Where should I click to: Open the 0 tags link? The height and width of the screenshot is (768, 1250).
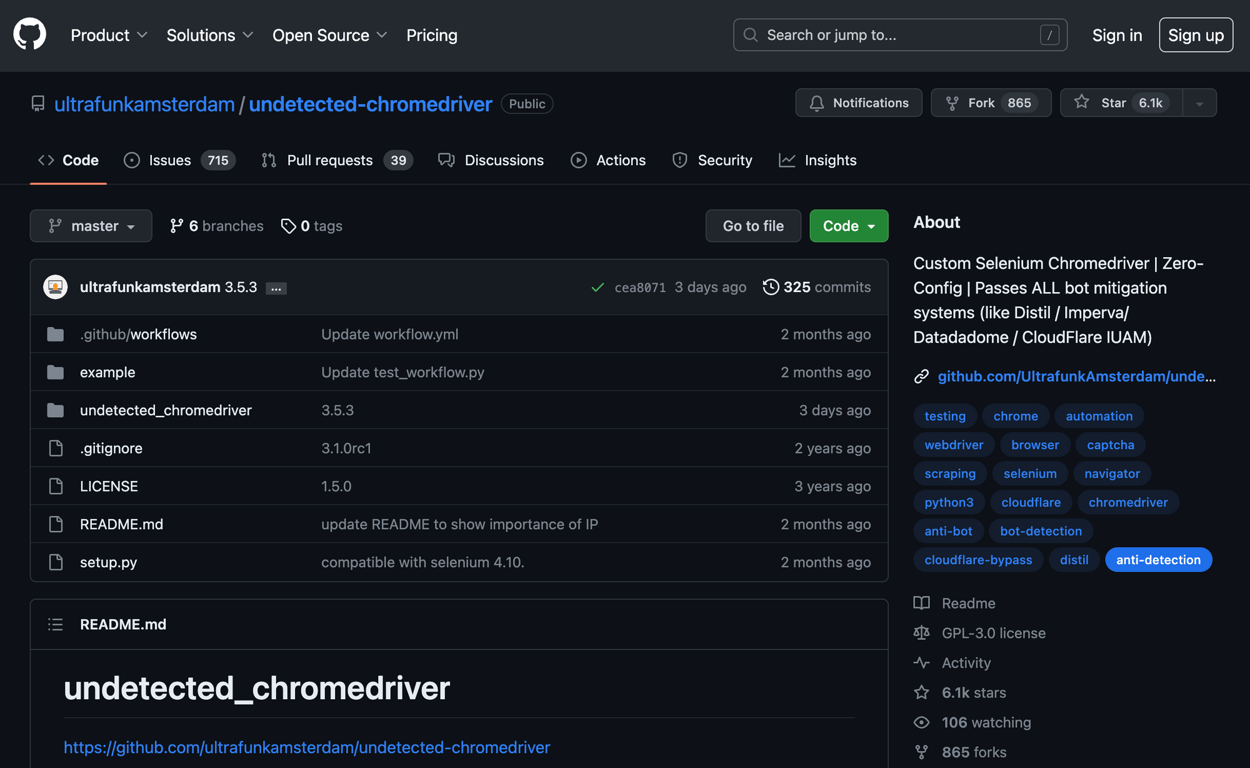(x=312, y=226)
